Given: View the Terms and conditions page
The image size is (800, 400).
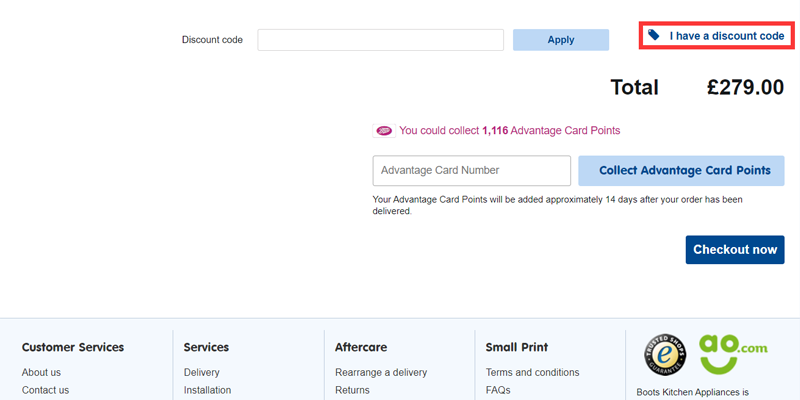Looking at the screenshot, I should coord(532,372).
